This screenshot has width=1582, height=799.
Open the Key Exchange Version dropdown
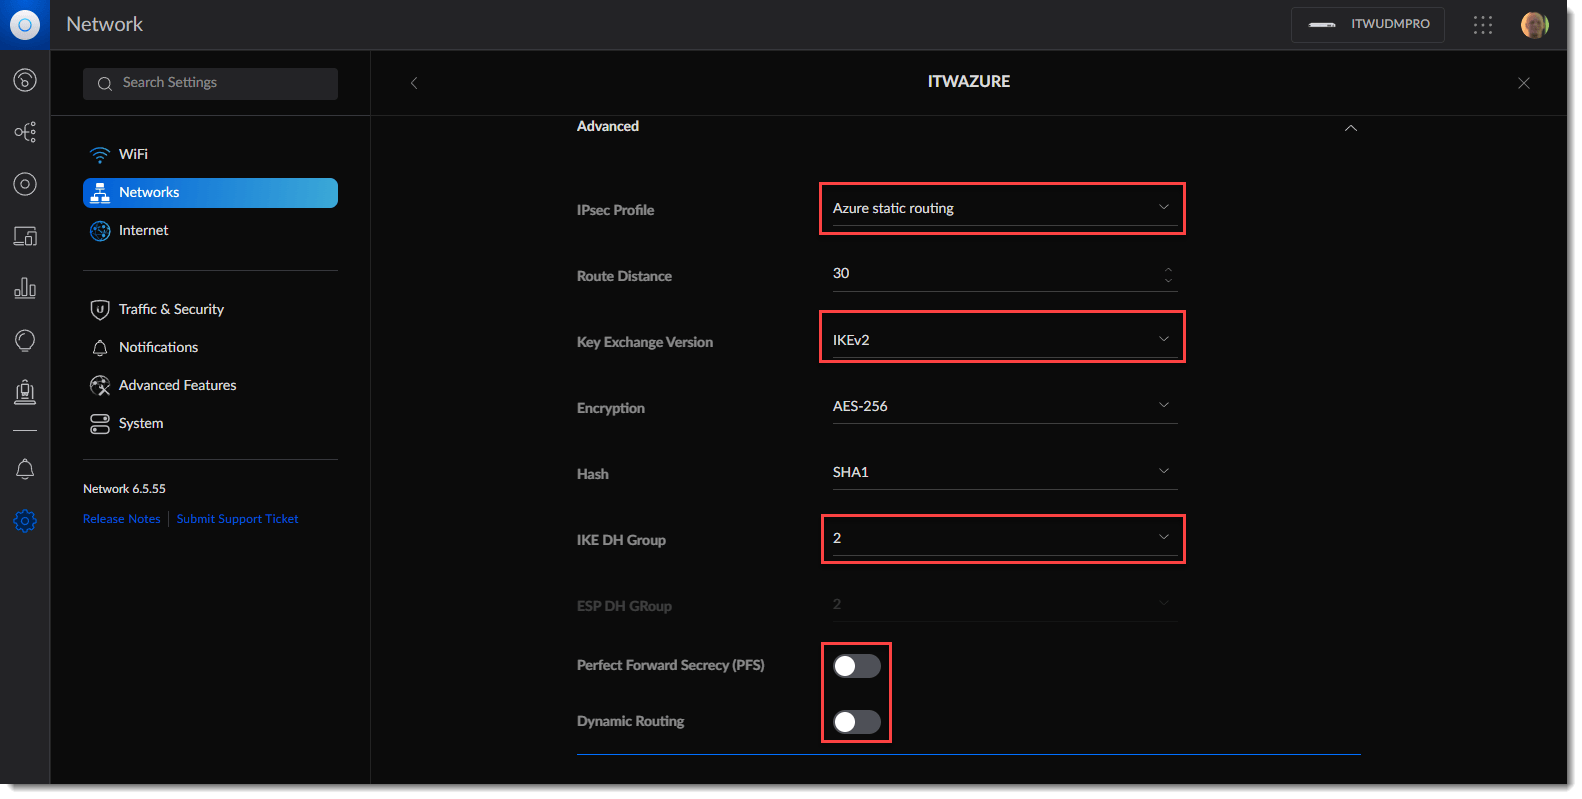[x=1004, y=340]
